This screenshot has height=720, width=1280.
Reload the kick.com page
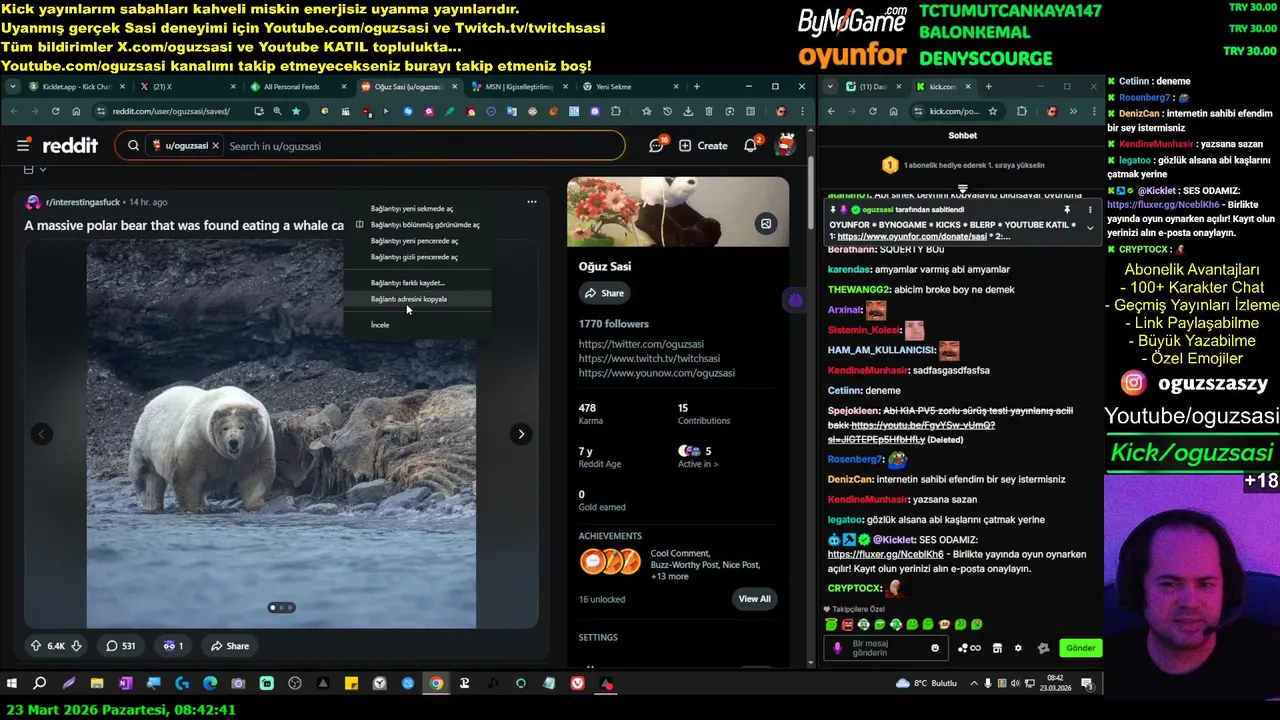[x=875, y=111]
